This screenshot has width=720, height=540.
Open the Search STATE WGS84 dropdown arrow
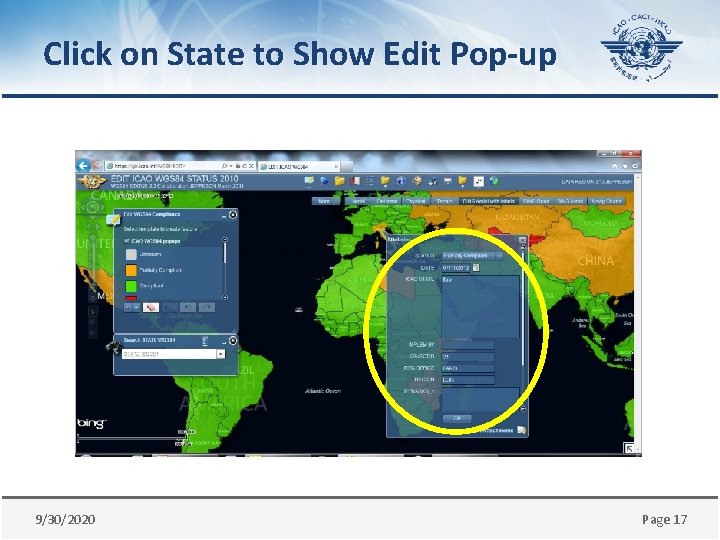221,354
